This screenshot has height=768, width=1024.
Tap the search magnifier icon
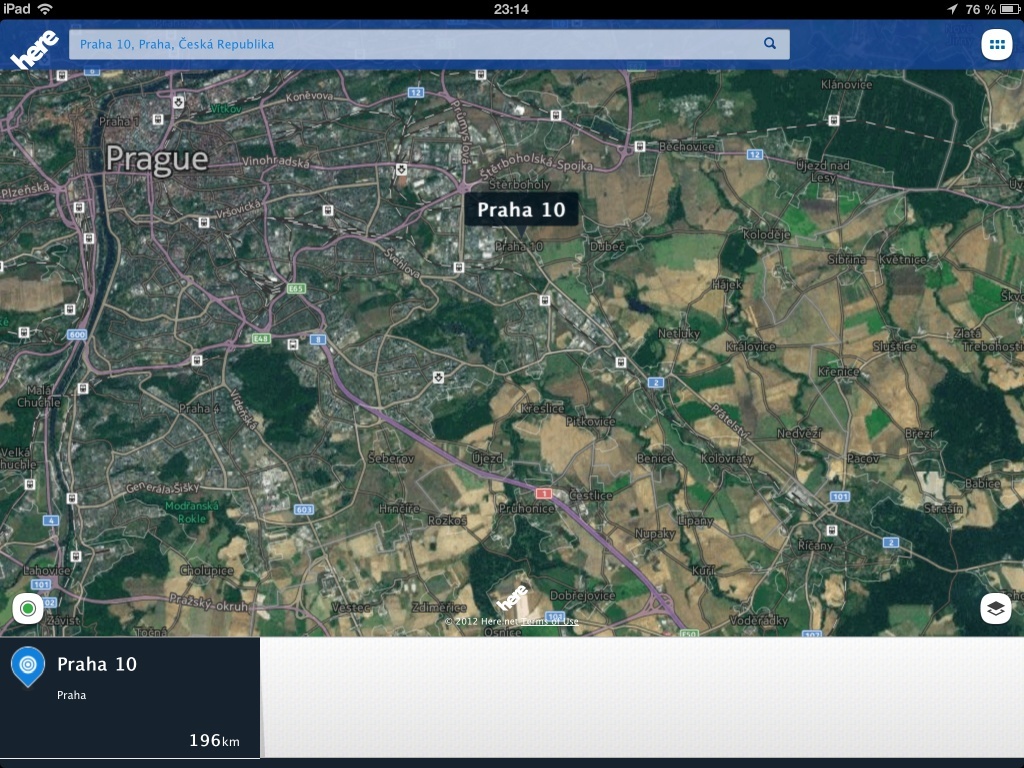(769, 43)
